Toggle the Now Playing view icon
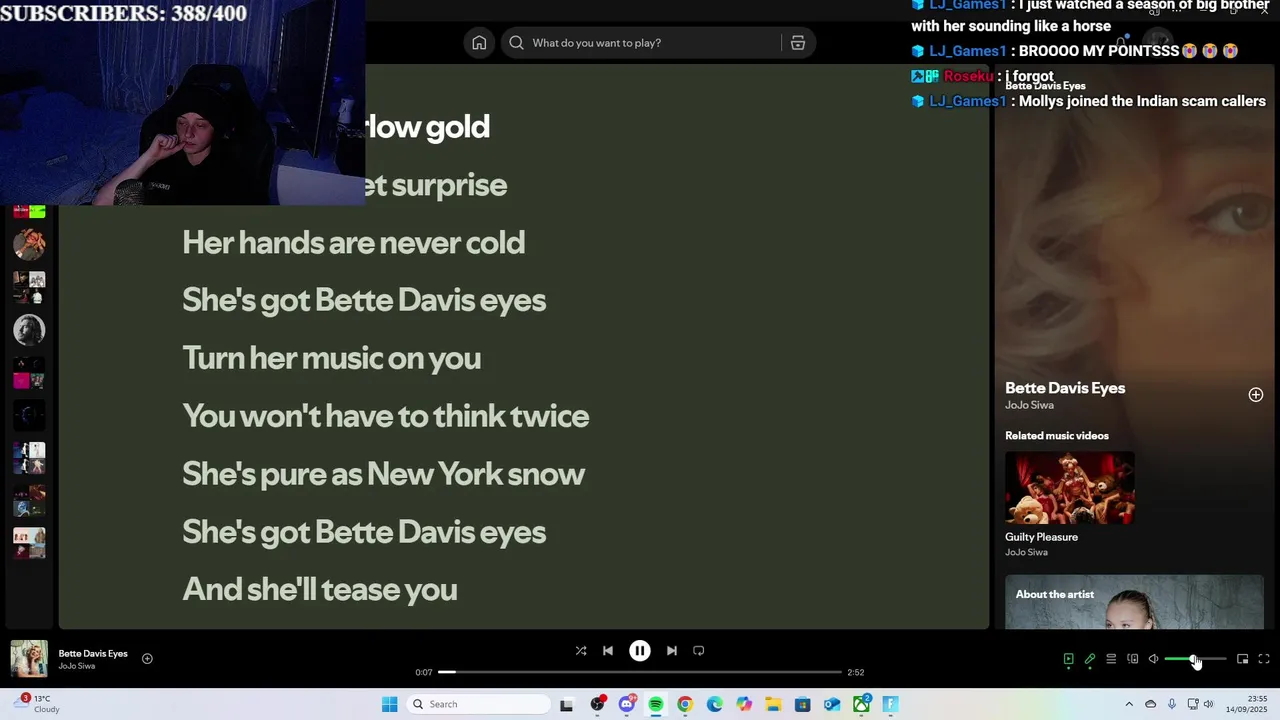The width and height of the screenshot is (1280, 720). pyautogui.click(x=1068, y=659)
